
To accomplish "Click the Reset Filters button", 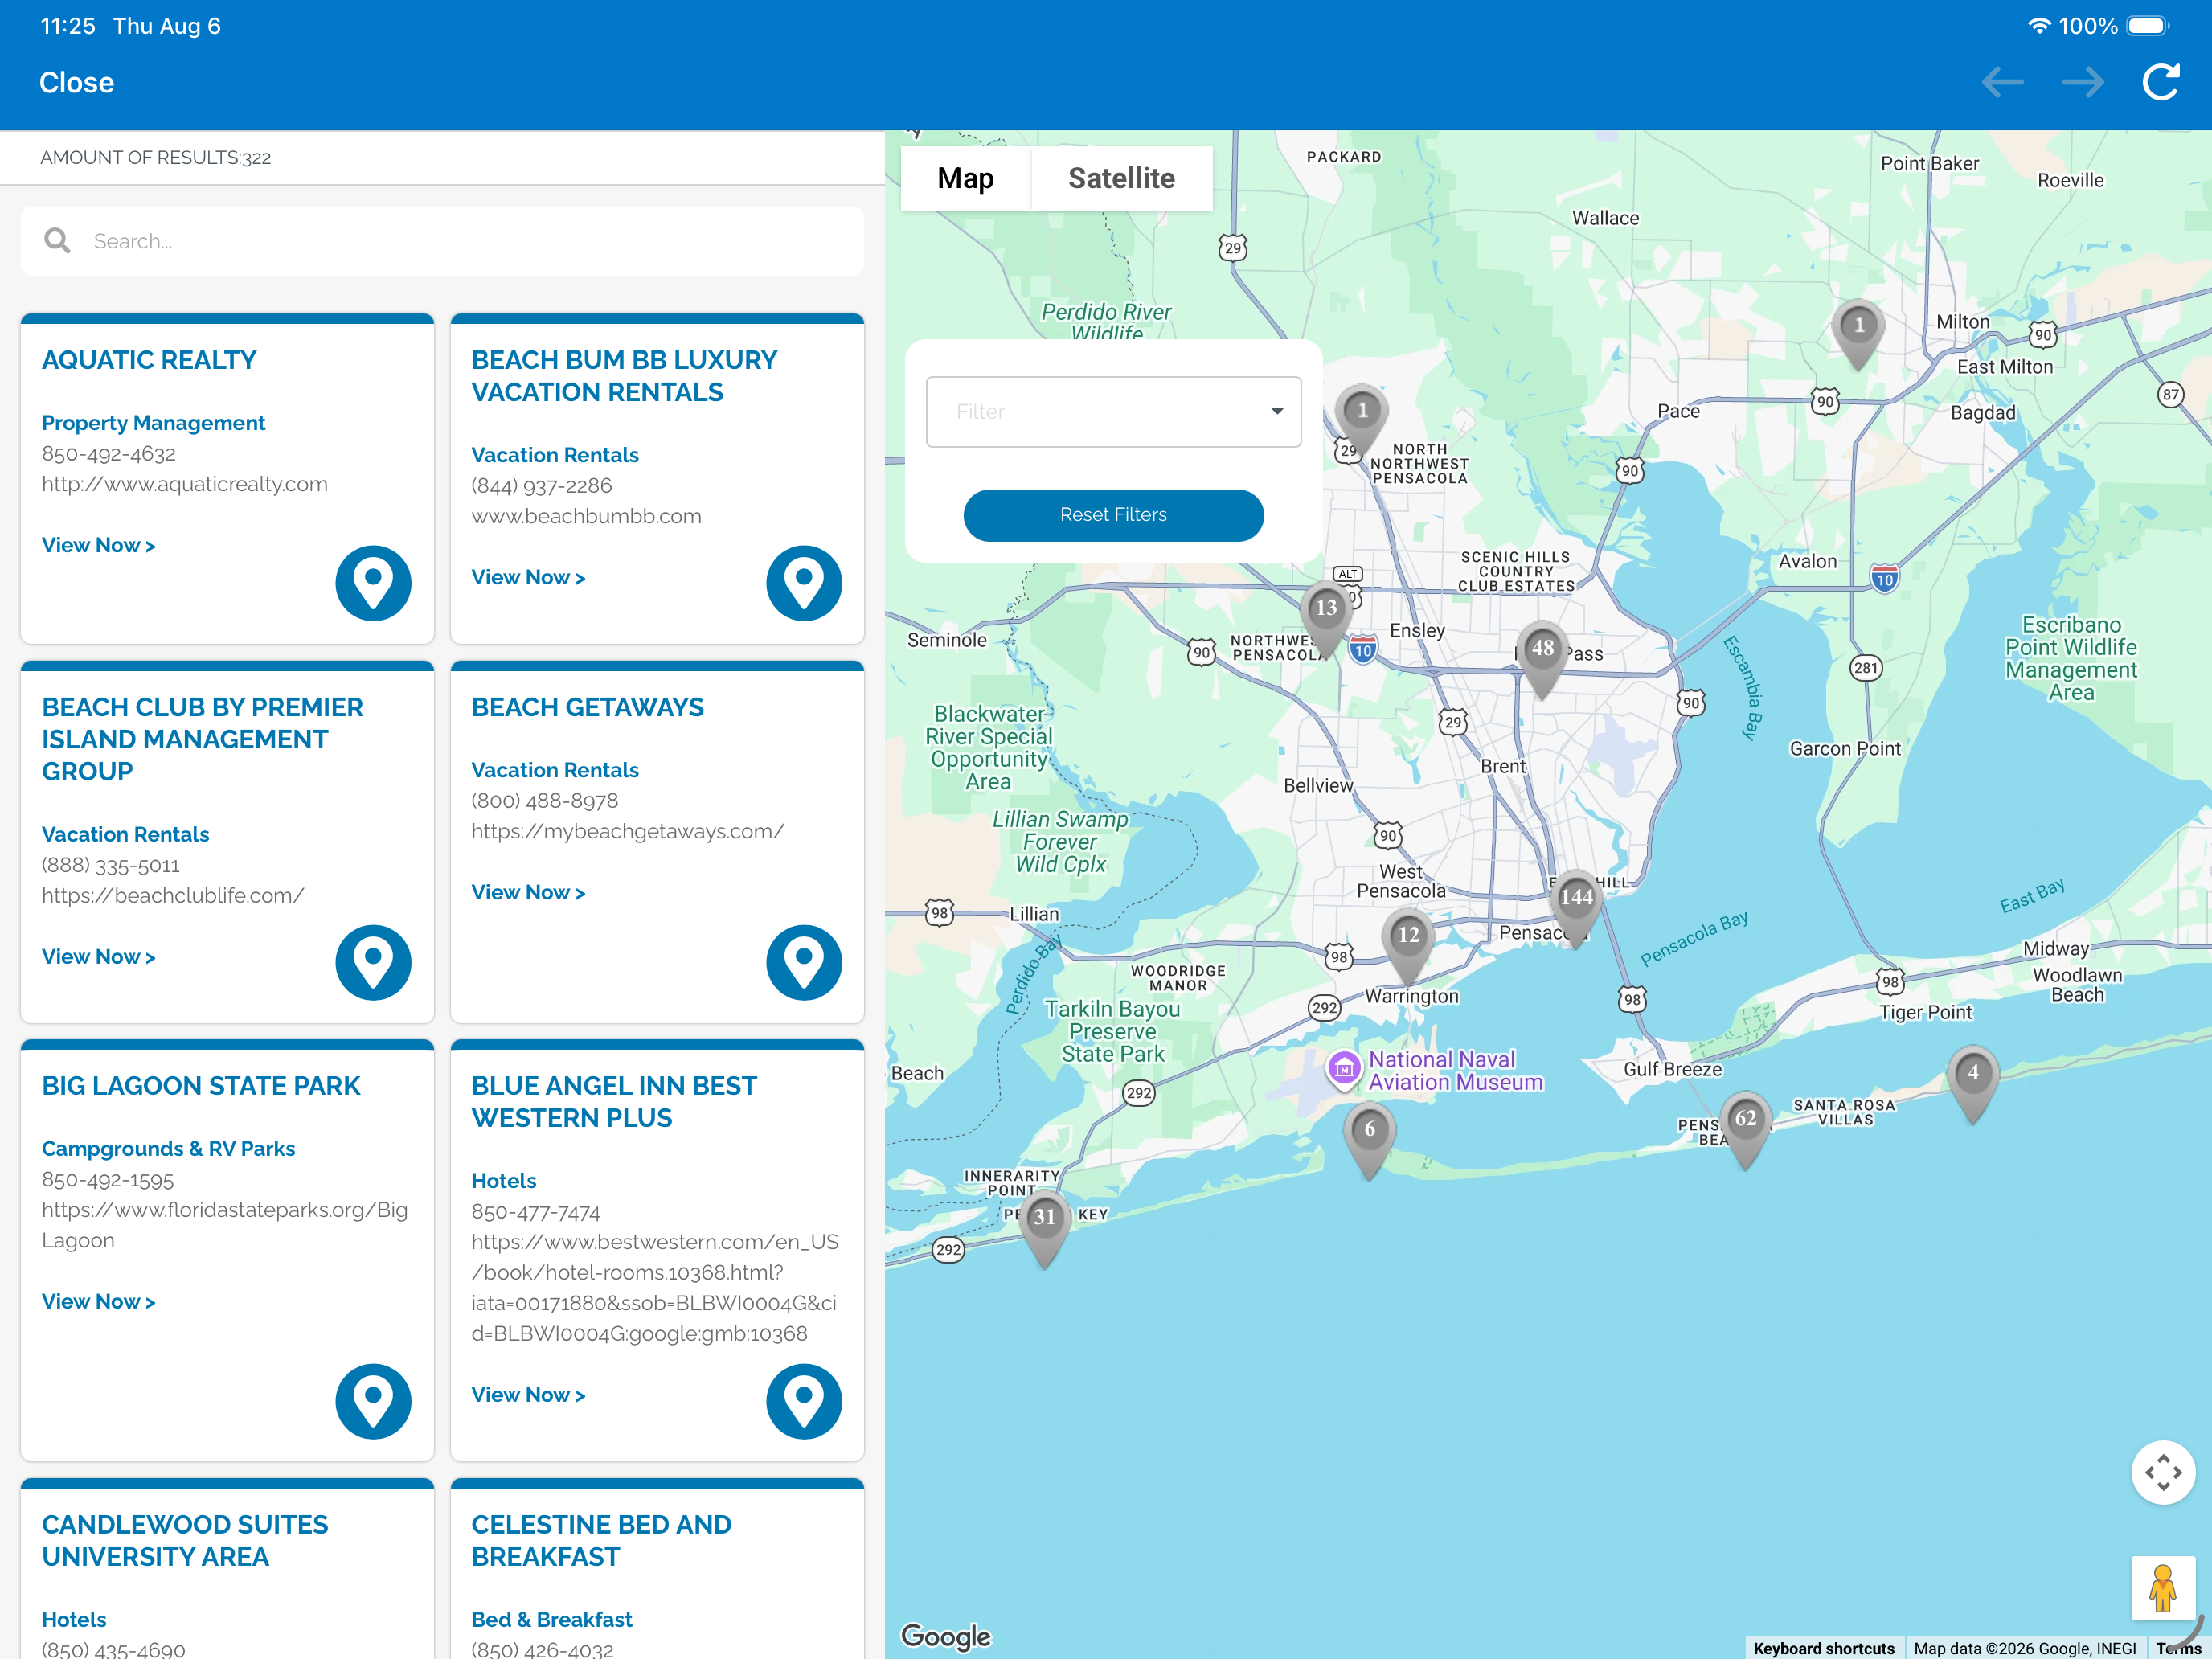I will (x=1113, y=514).
